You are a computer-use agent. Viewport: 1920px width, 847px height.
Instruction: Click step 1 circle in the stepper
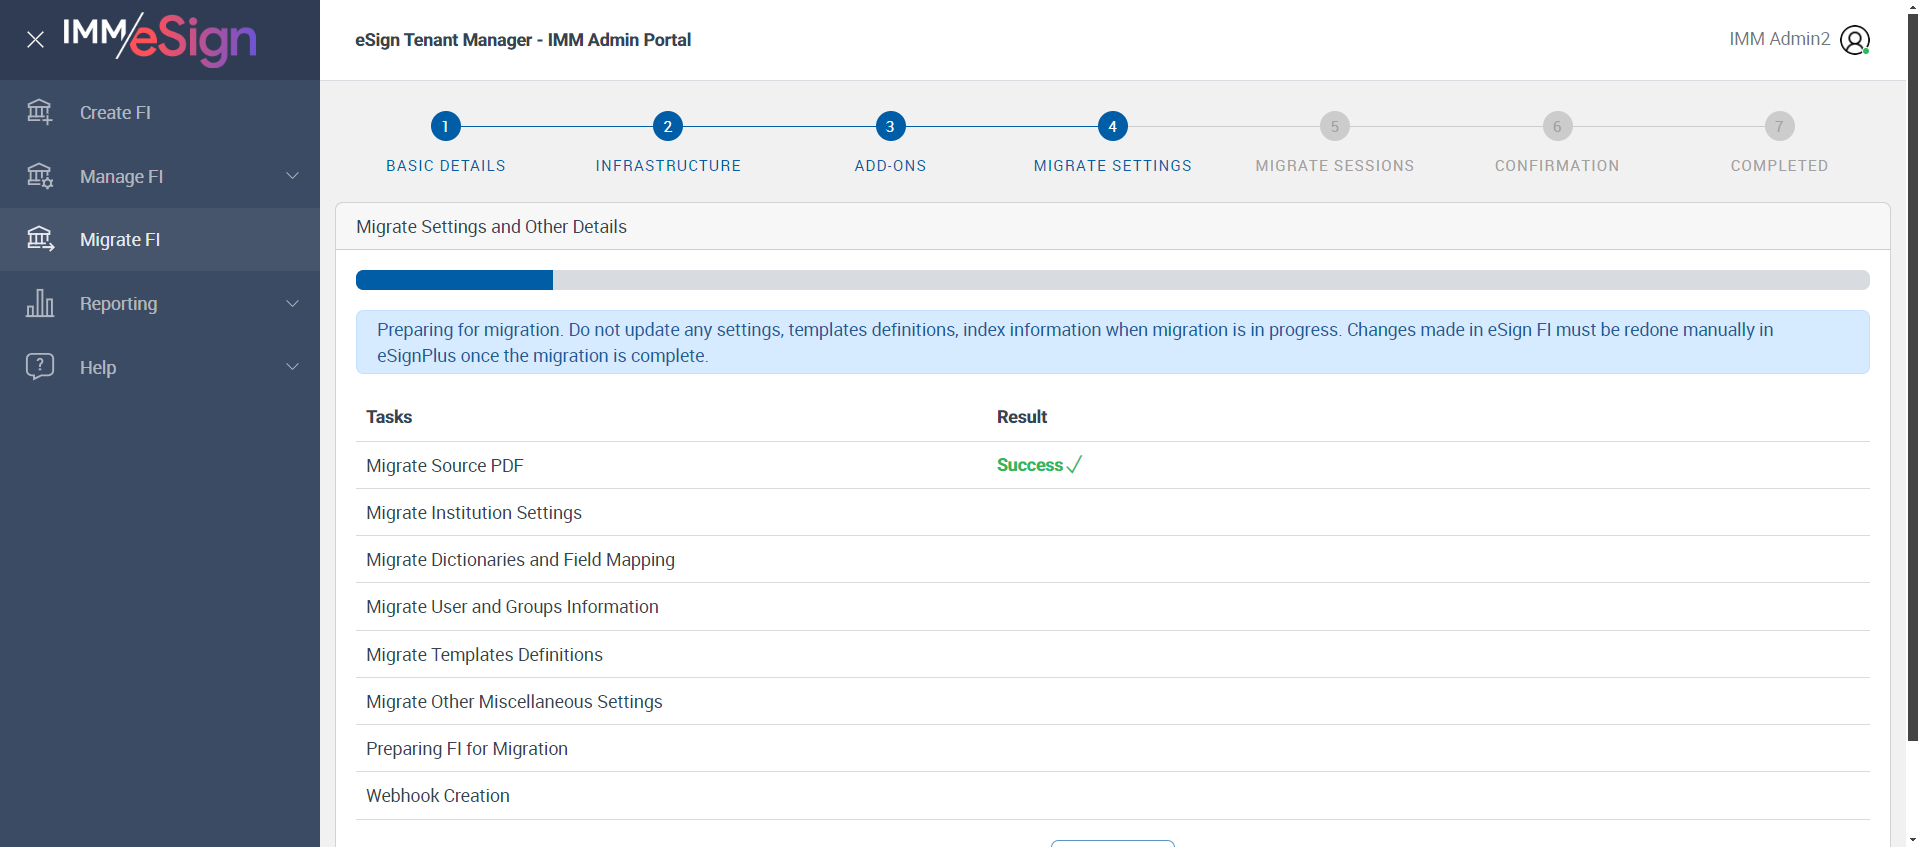[x=445, y=126]
